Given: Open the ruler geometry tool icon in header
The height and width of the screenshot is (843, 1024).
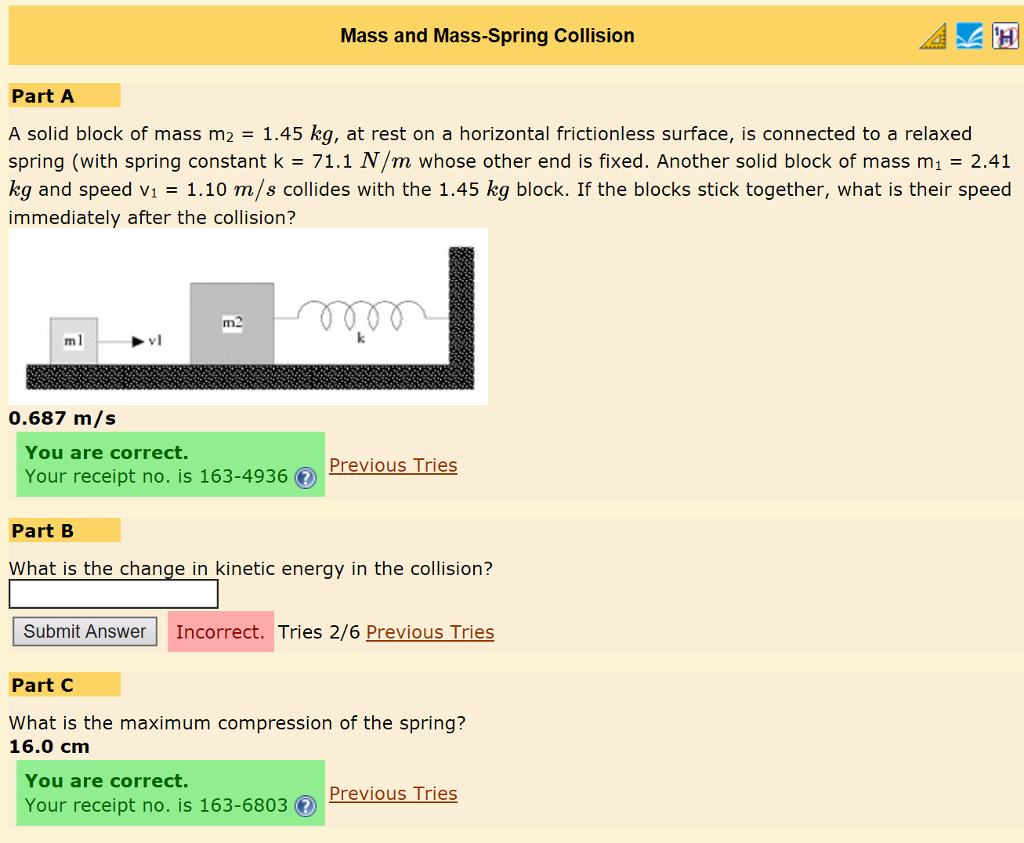Looking at the screenshot, I should 932,35.
